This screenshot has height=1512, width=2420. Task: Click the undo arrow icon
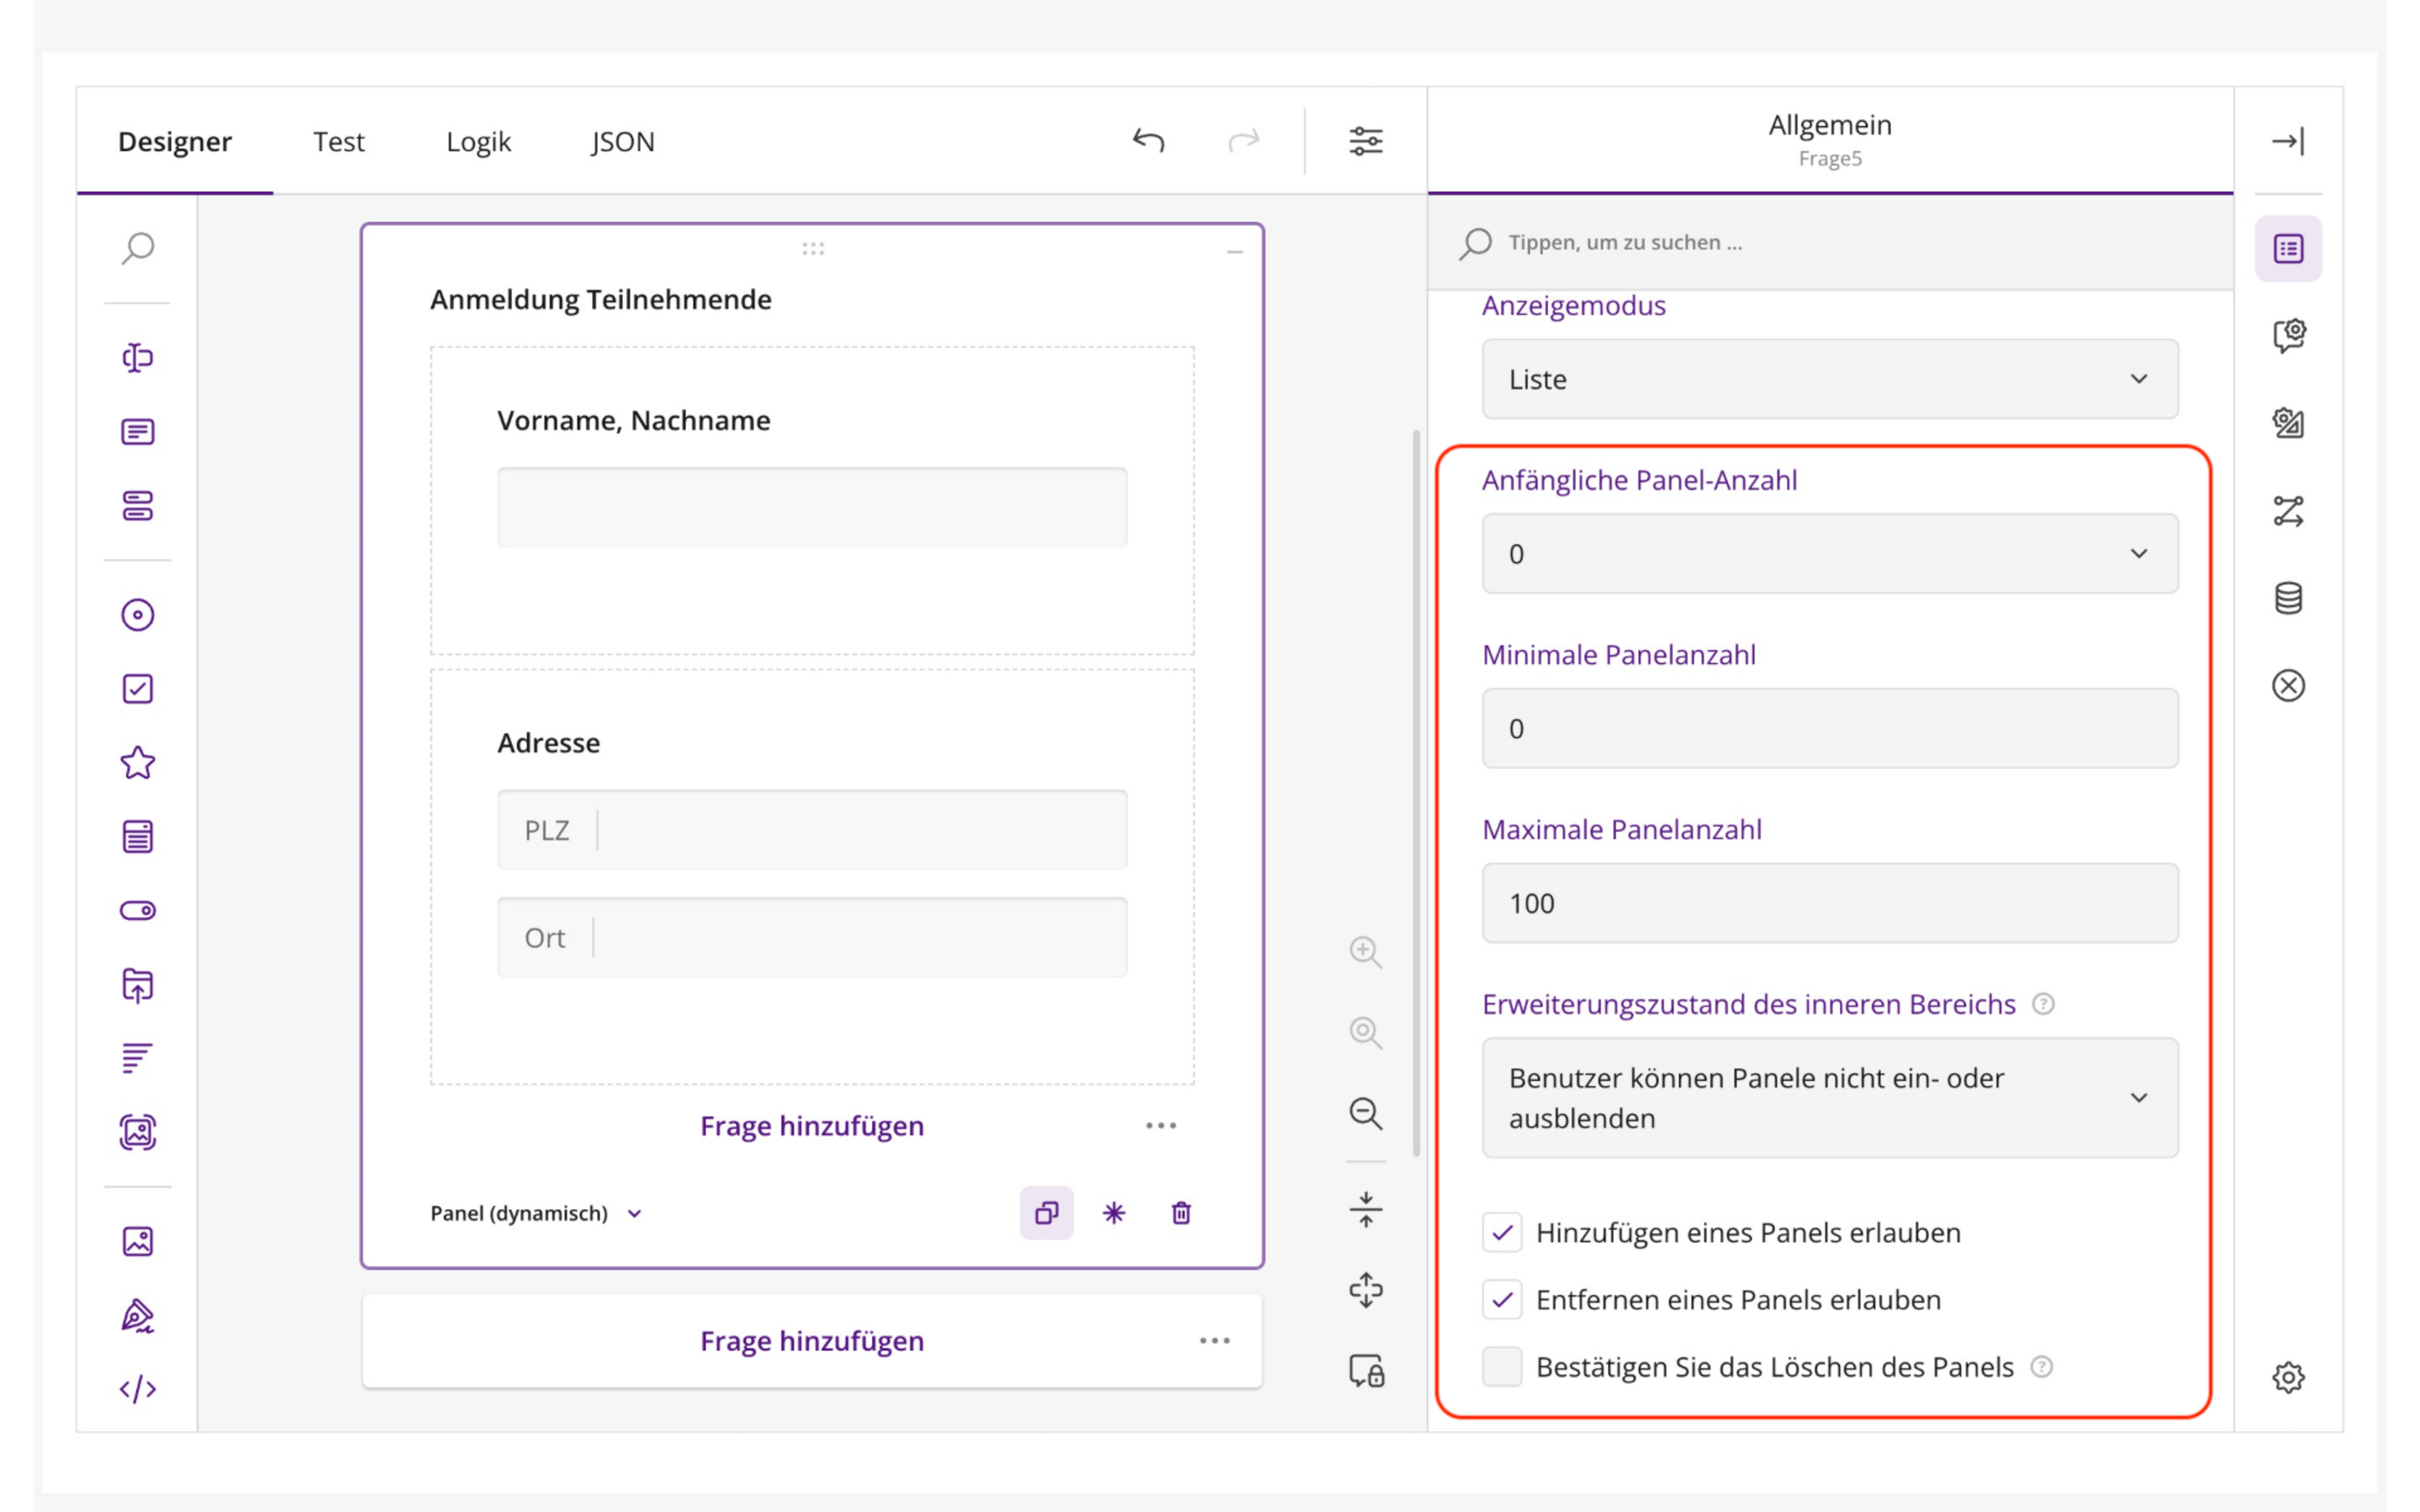tap(1148, 141)
